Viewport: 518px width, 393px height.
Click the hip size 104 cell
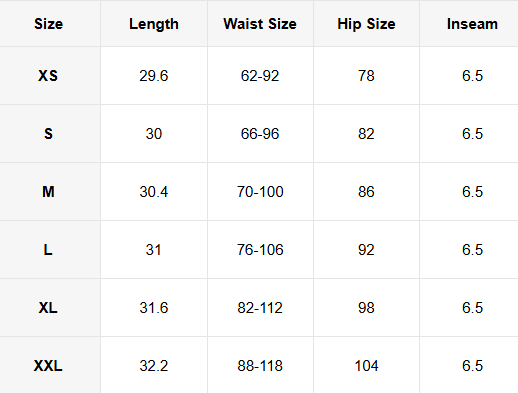click(x=366, y=366)
